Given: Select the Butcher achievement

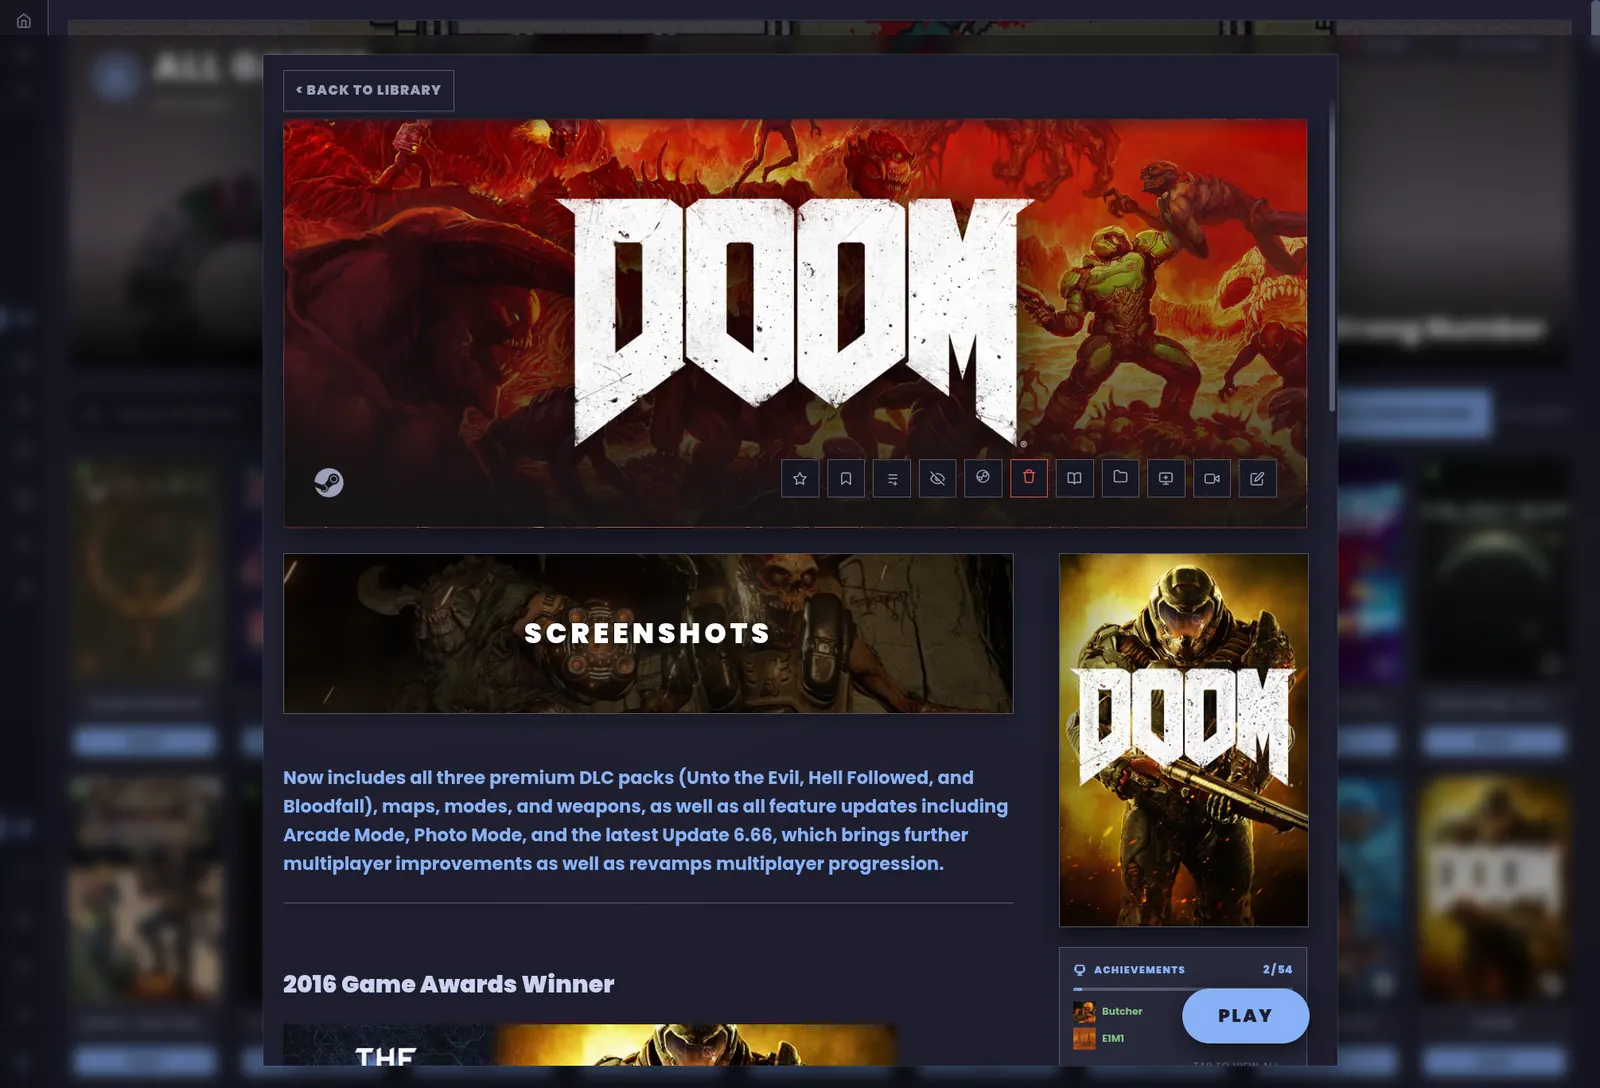Looking at the screenshot, I should point(1122,1011).
